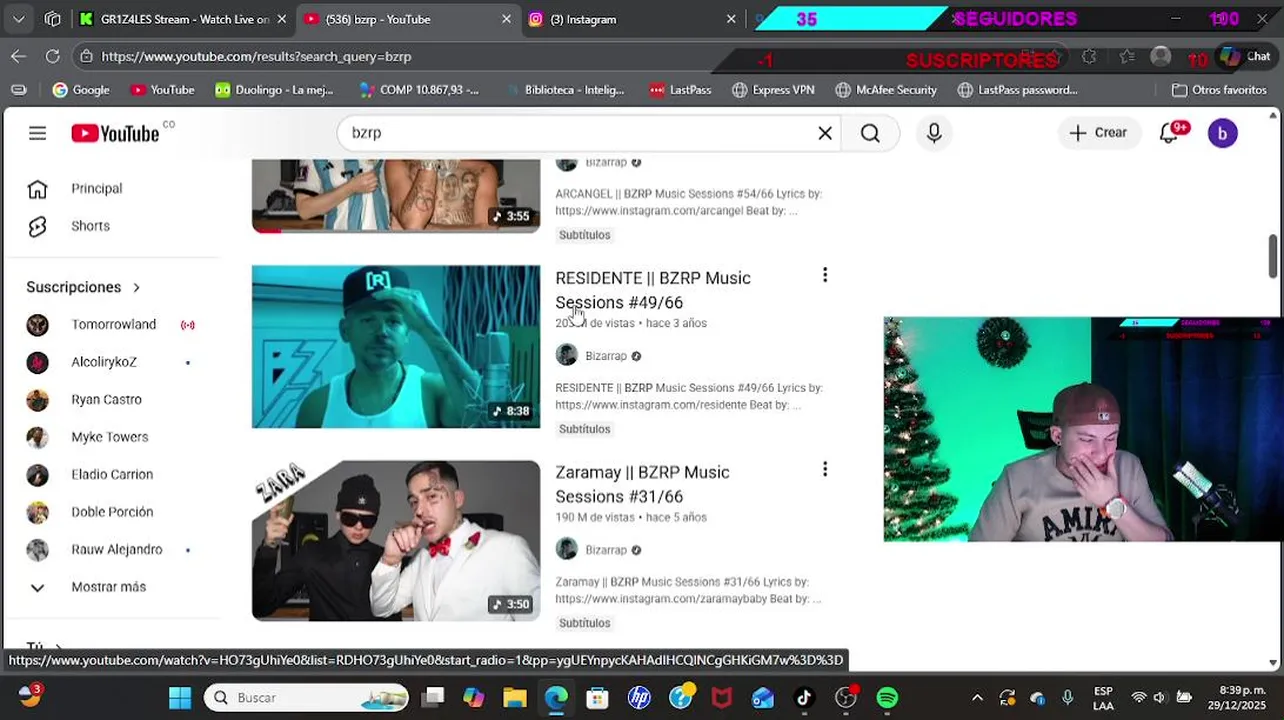Open the LastPass bookmark
Viewport: 1284px width, 720px height.
coord(680,90)
